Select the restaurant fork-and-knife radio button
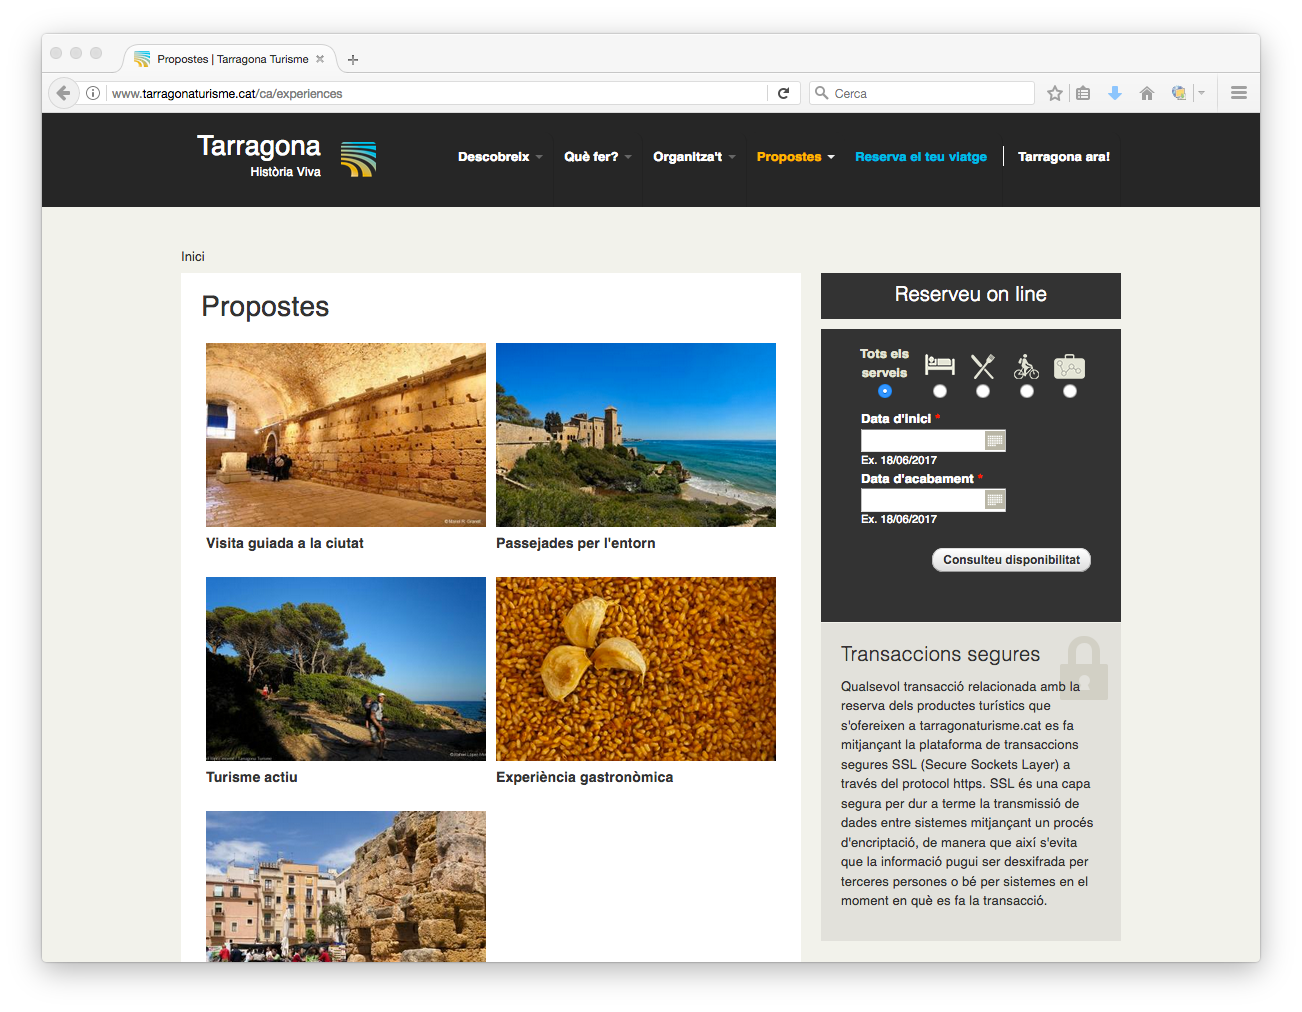 pyautogui.click(x=983, y=391)
